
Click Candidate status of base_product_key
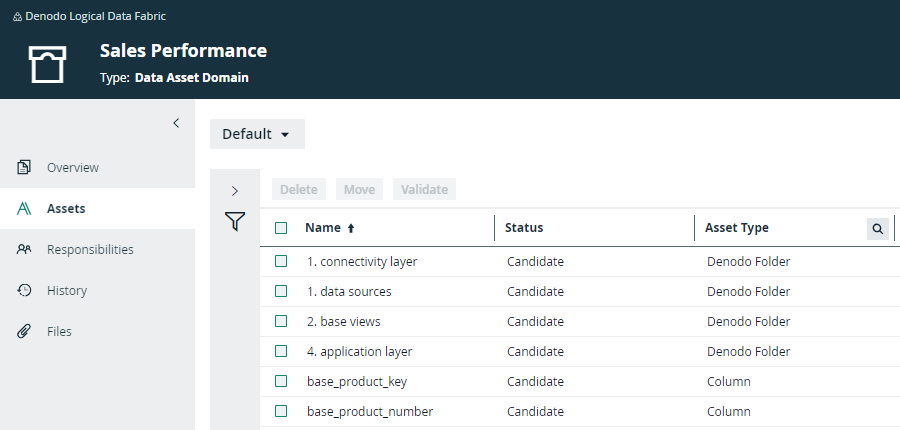pos(535,381)
